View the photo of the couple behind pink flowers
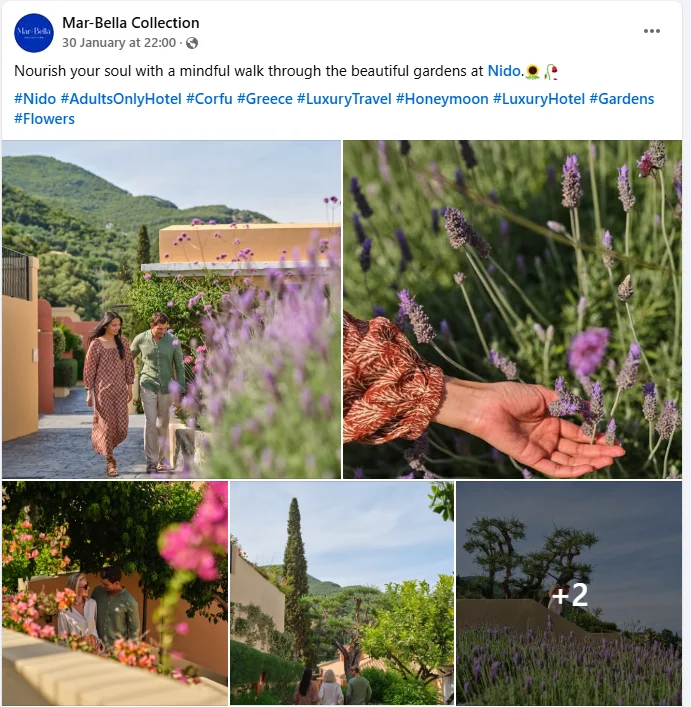 pos(115,593)
